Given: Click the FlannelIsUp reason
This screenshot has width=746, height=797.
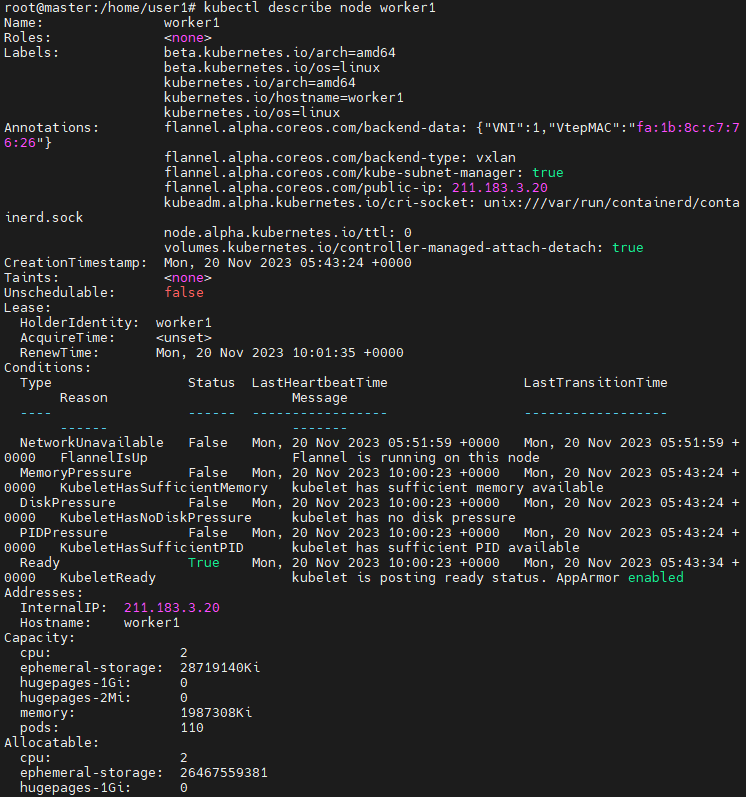Looking at the screenshot, I should click(104, 457).
